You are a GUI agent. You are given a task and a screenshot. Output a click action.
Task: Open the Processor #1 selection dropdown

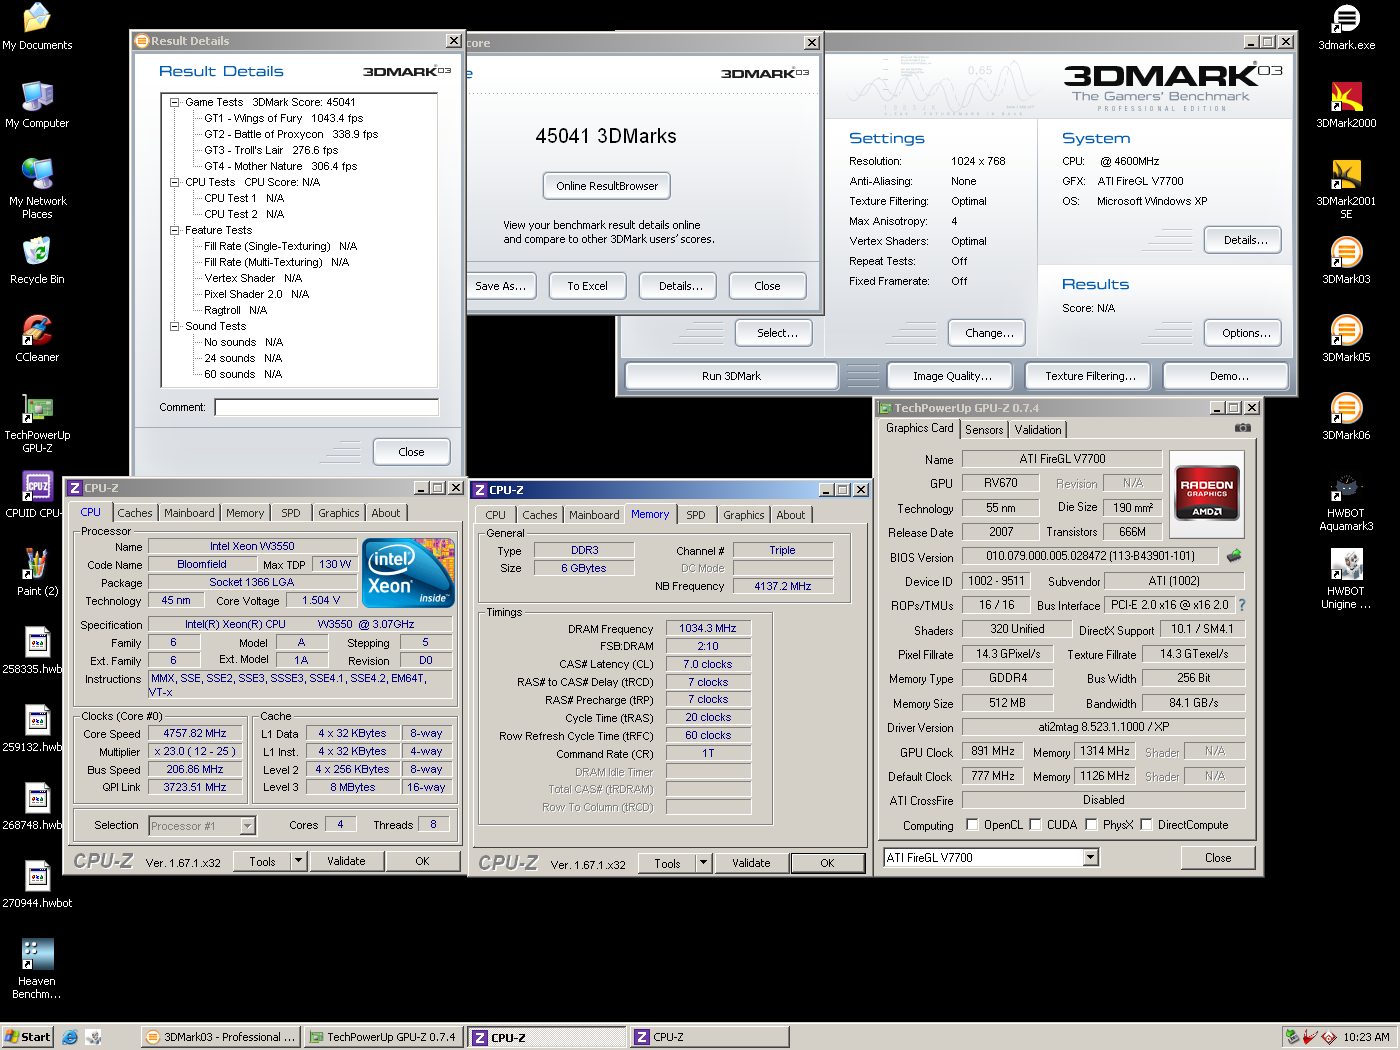247,826
